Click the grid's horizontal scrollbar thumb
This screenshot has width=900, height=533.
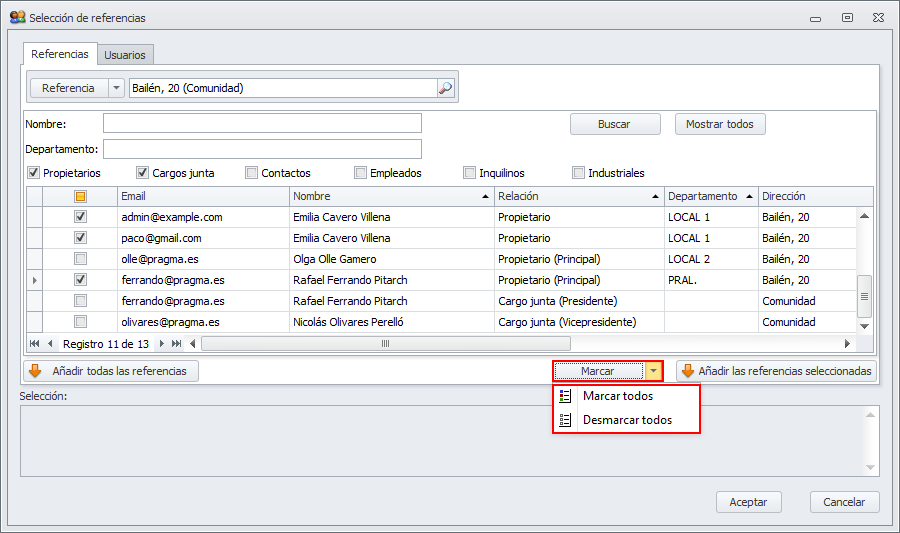[384, 344]
